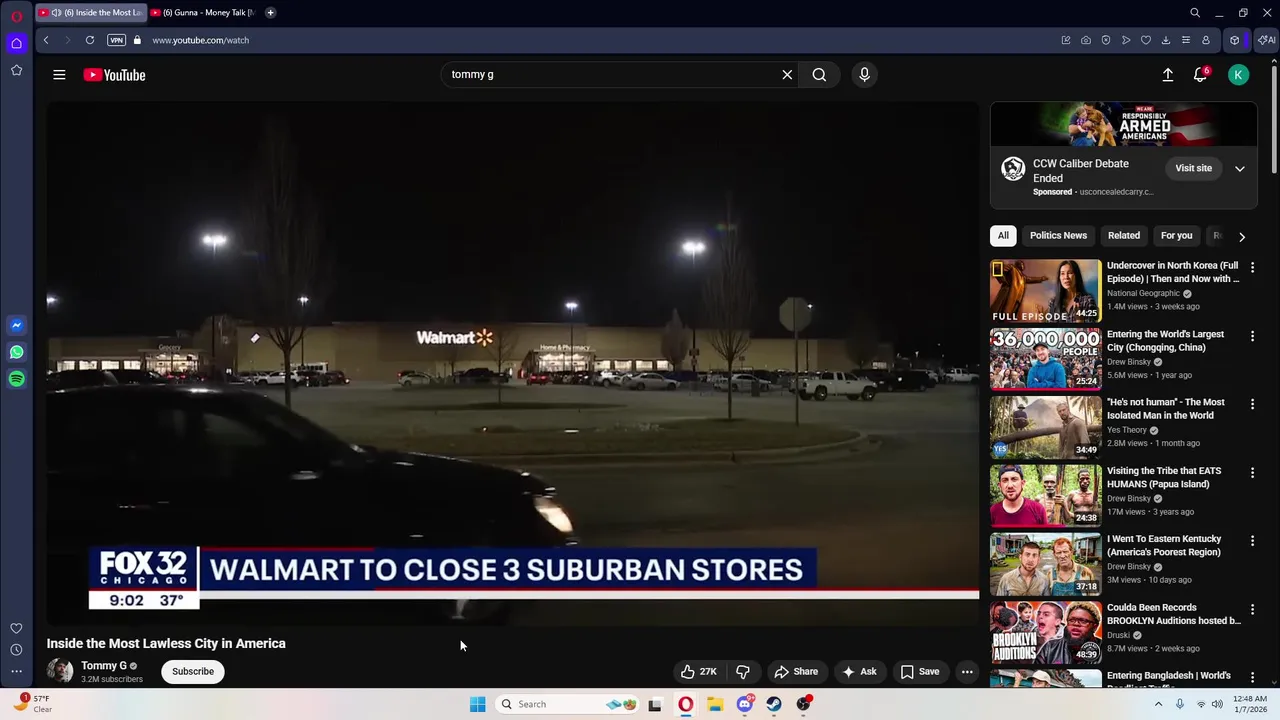Select the For you chip

point(1177,236)
